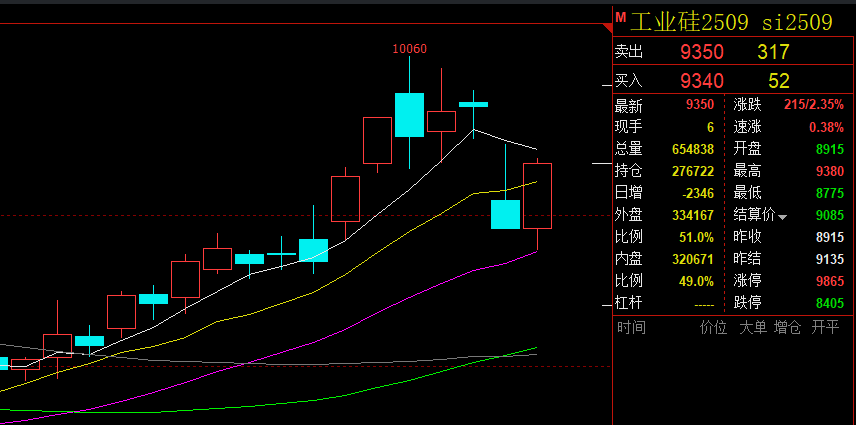Click the 内盘 比例 value 49.0%
Image resolution: width=856 pixels, height=425 pixels.
point(698,281)
